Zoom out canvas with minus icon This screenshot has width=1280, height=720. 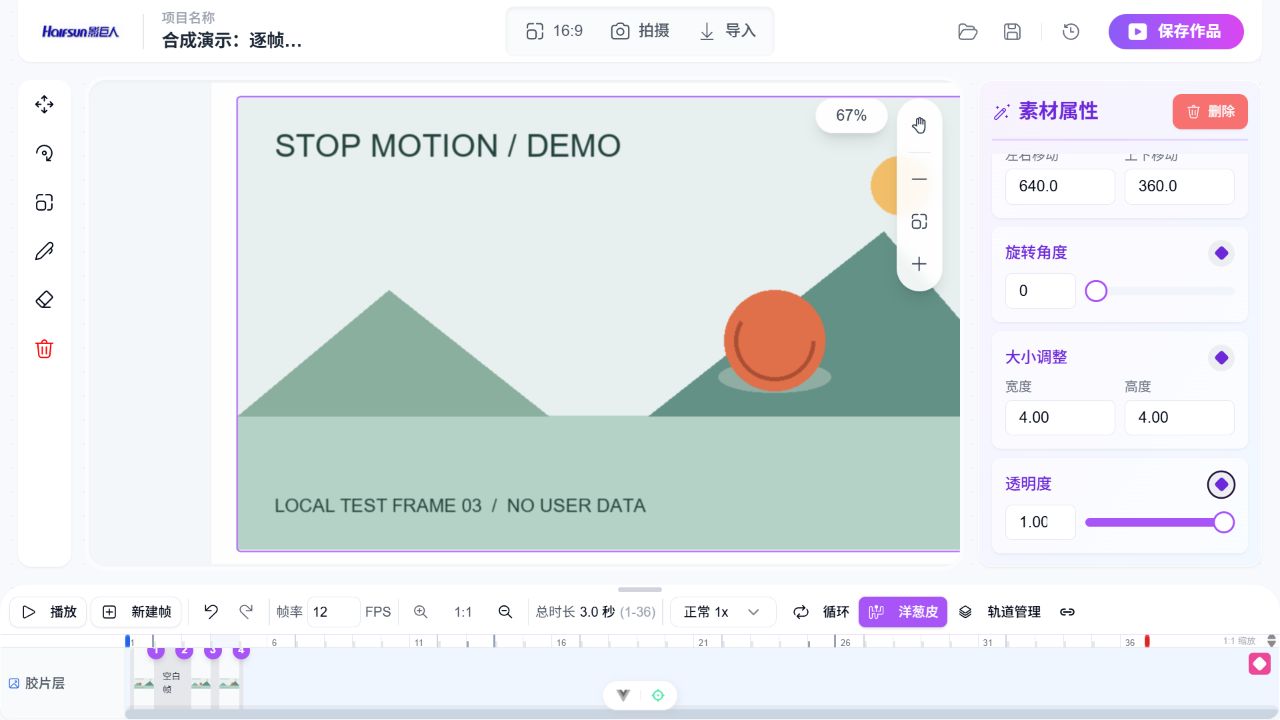[x=919, y=179]
